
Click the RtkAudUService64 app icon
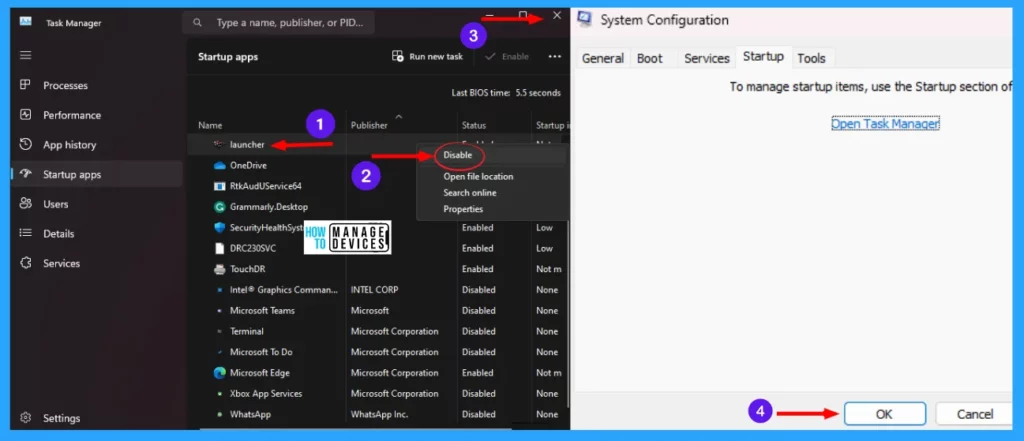[220, 186]
